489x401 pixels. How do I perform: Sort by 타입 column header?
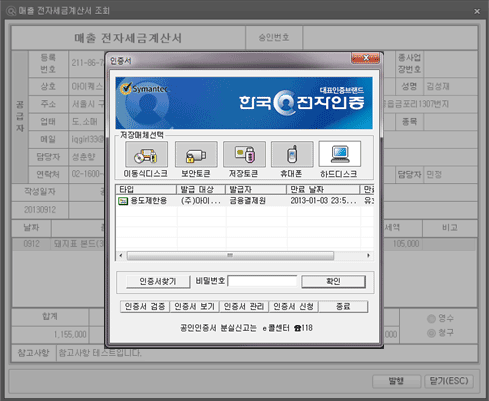point(146,189)
